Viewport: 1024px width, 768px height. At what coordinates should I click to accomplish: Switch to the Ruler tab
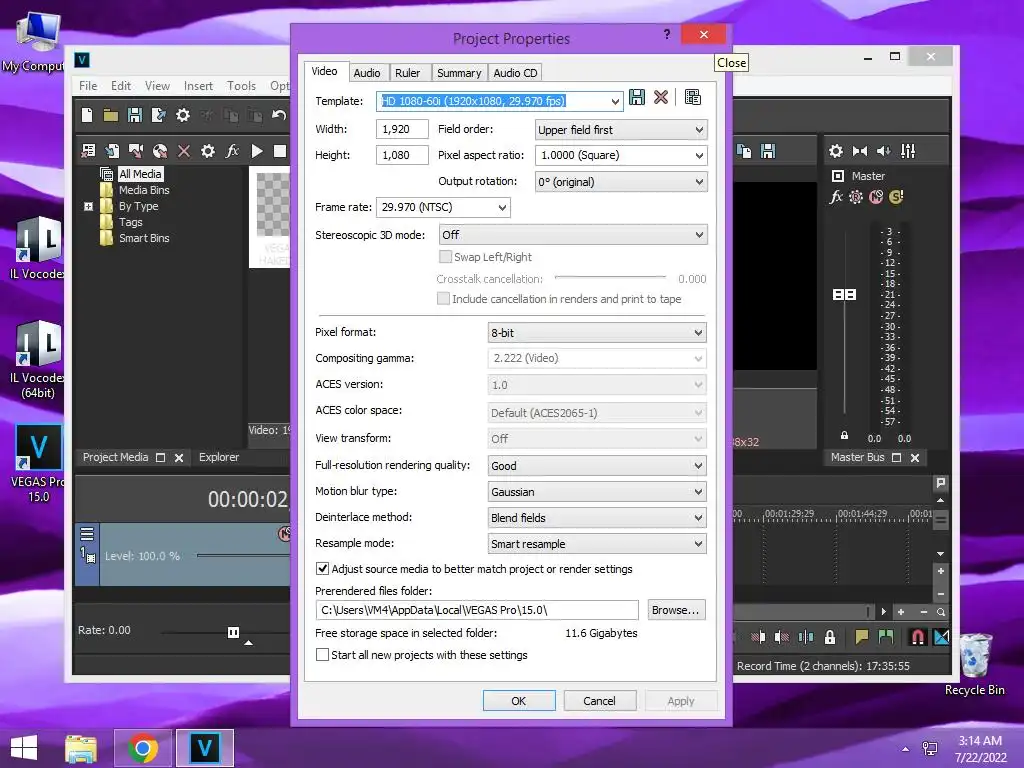408,73
